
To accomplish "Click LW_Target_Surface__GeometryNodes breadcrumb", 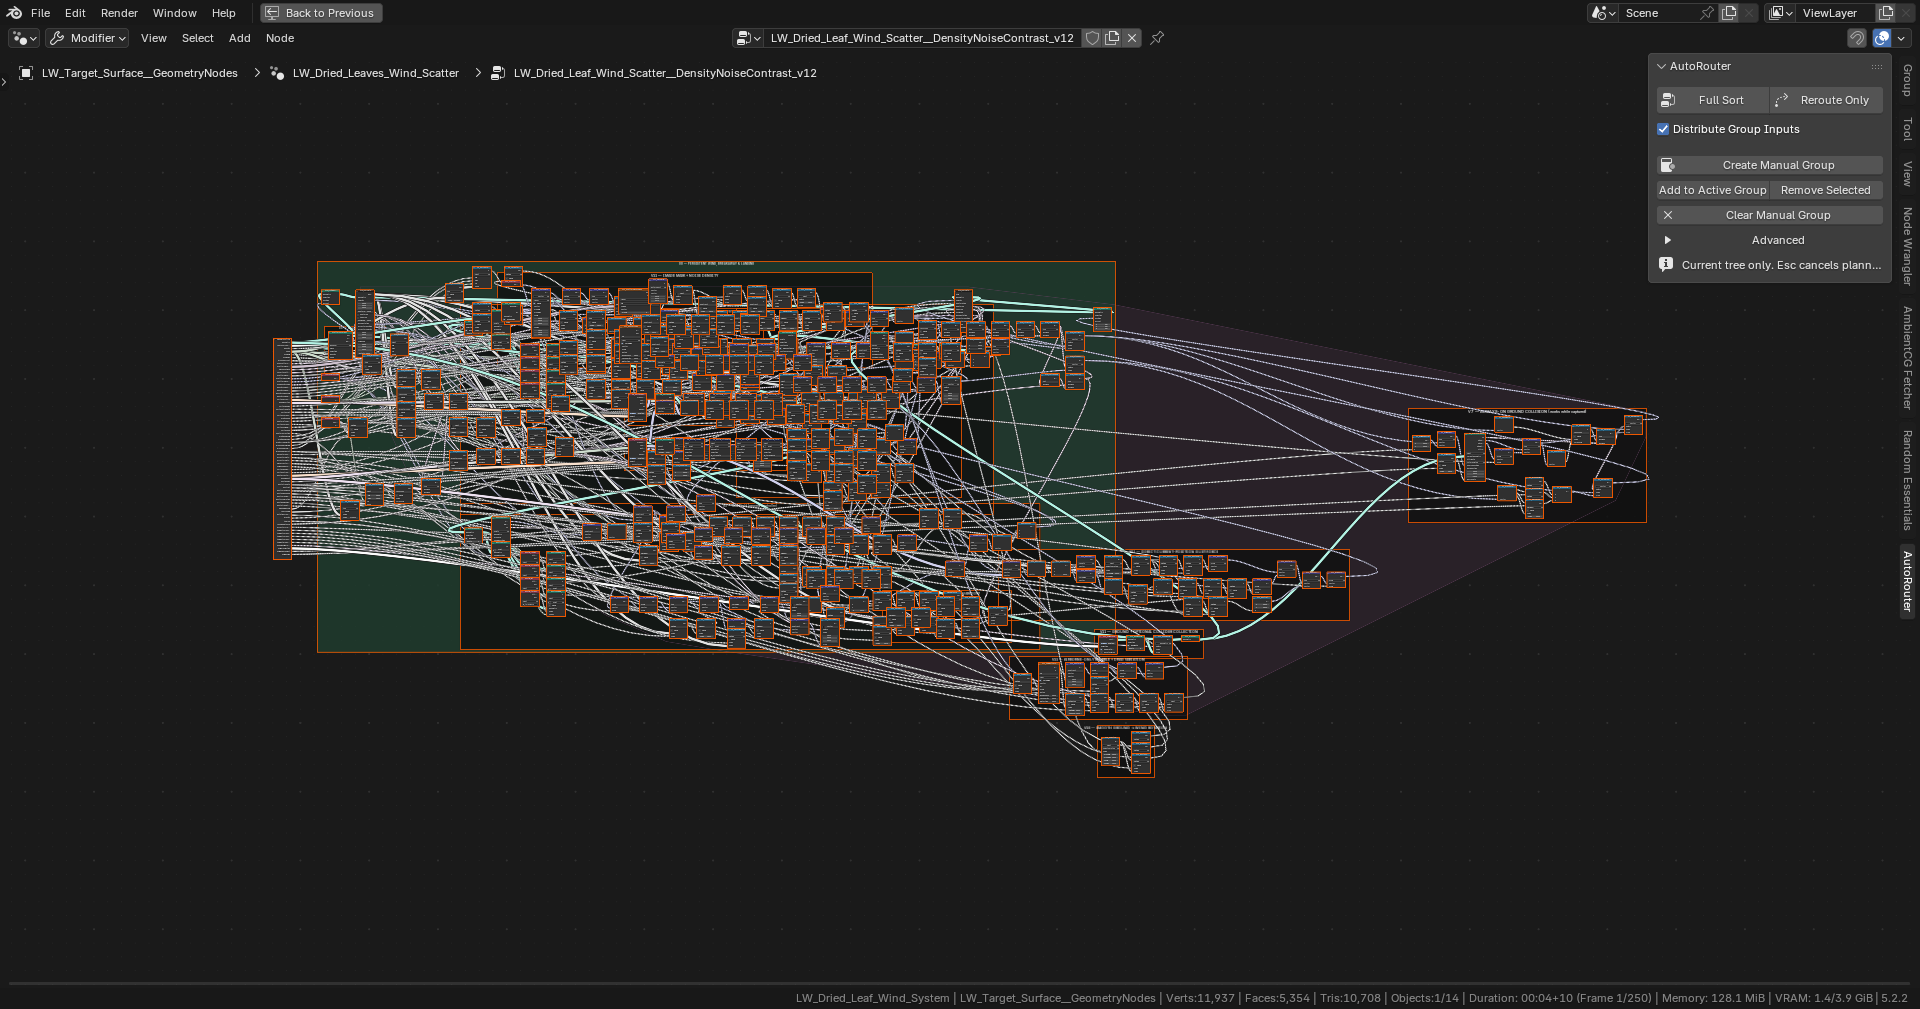I will tap(139, 73).
